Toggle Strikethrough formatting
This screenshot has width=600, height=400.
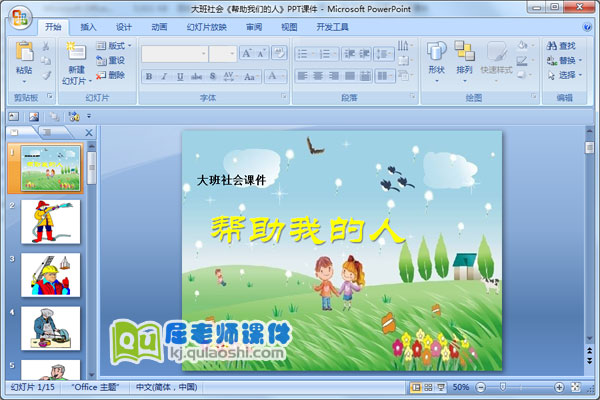click(x=196, y=76)
